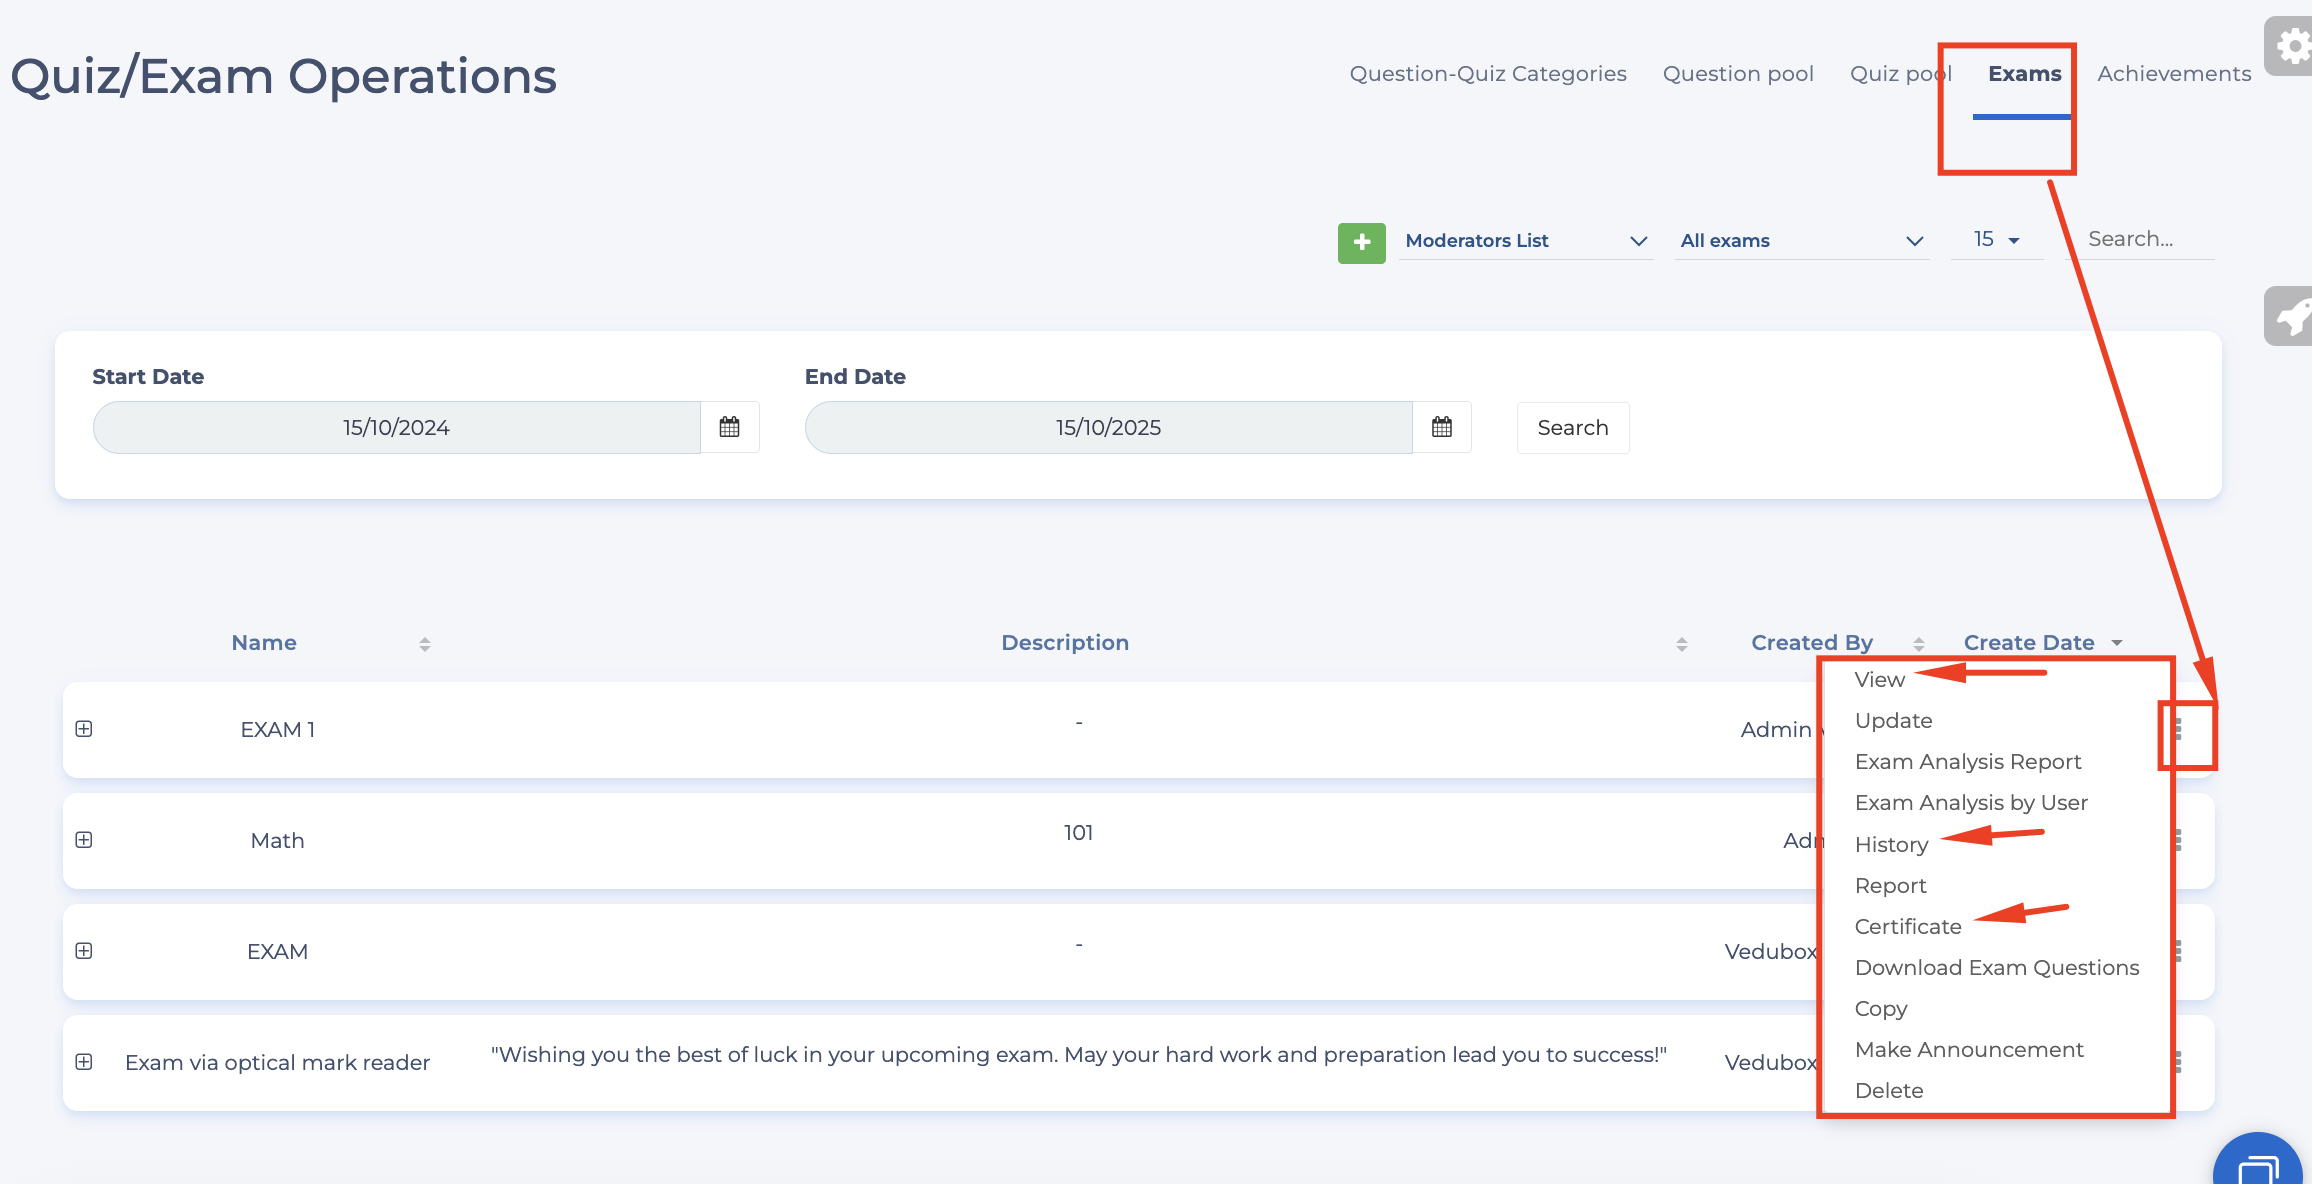Switch to the Question pool tab
The height and width of the screenshot is (1184, 2312).
click(1738, 74)
